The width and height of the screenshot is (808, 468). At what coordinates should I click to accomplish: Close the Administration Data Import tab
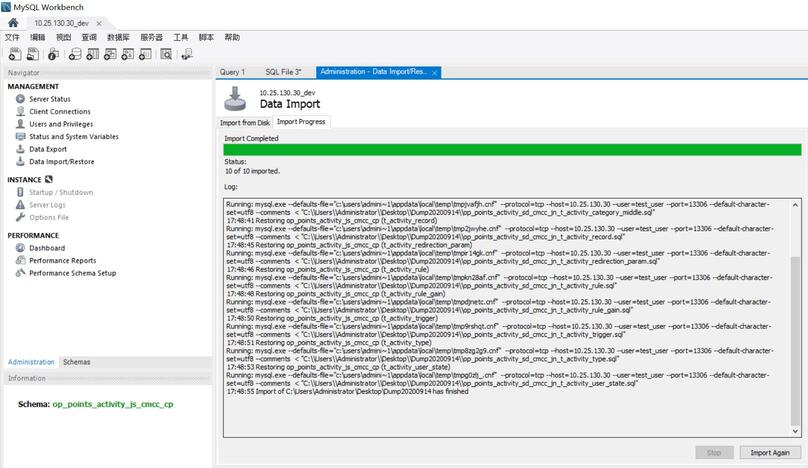click(x=434, y=73)
